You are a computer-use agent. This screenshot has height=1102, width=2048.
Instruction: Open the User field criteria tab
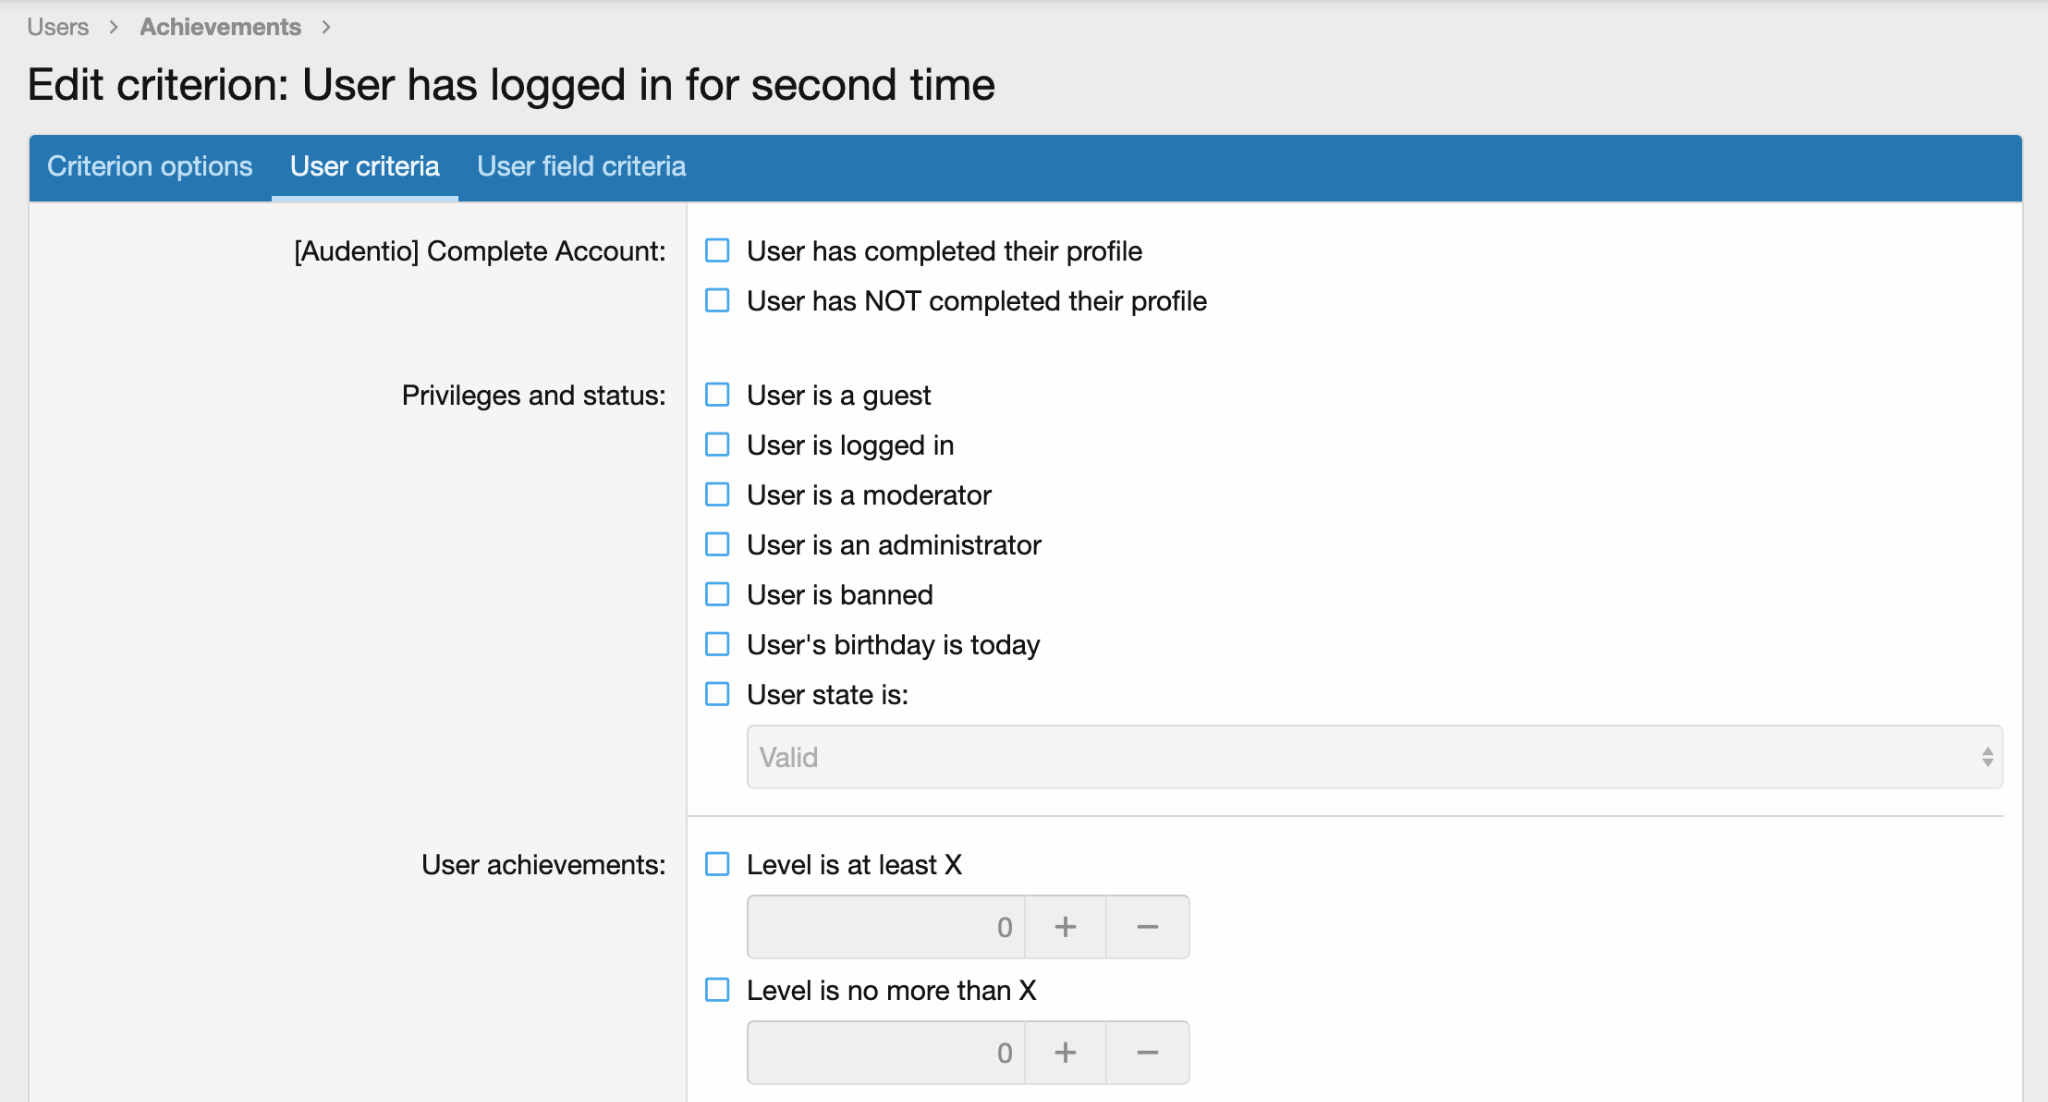[x=581, y=166]
